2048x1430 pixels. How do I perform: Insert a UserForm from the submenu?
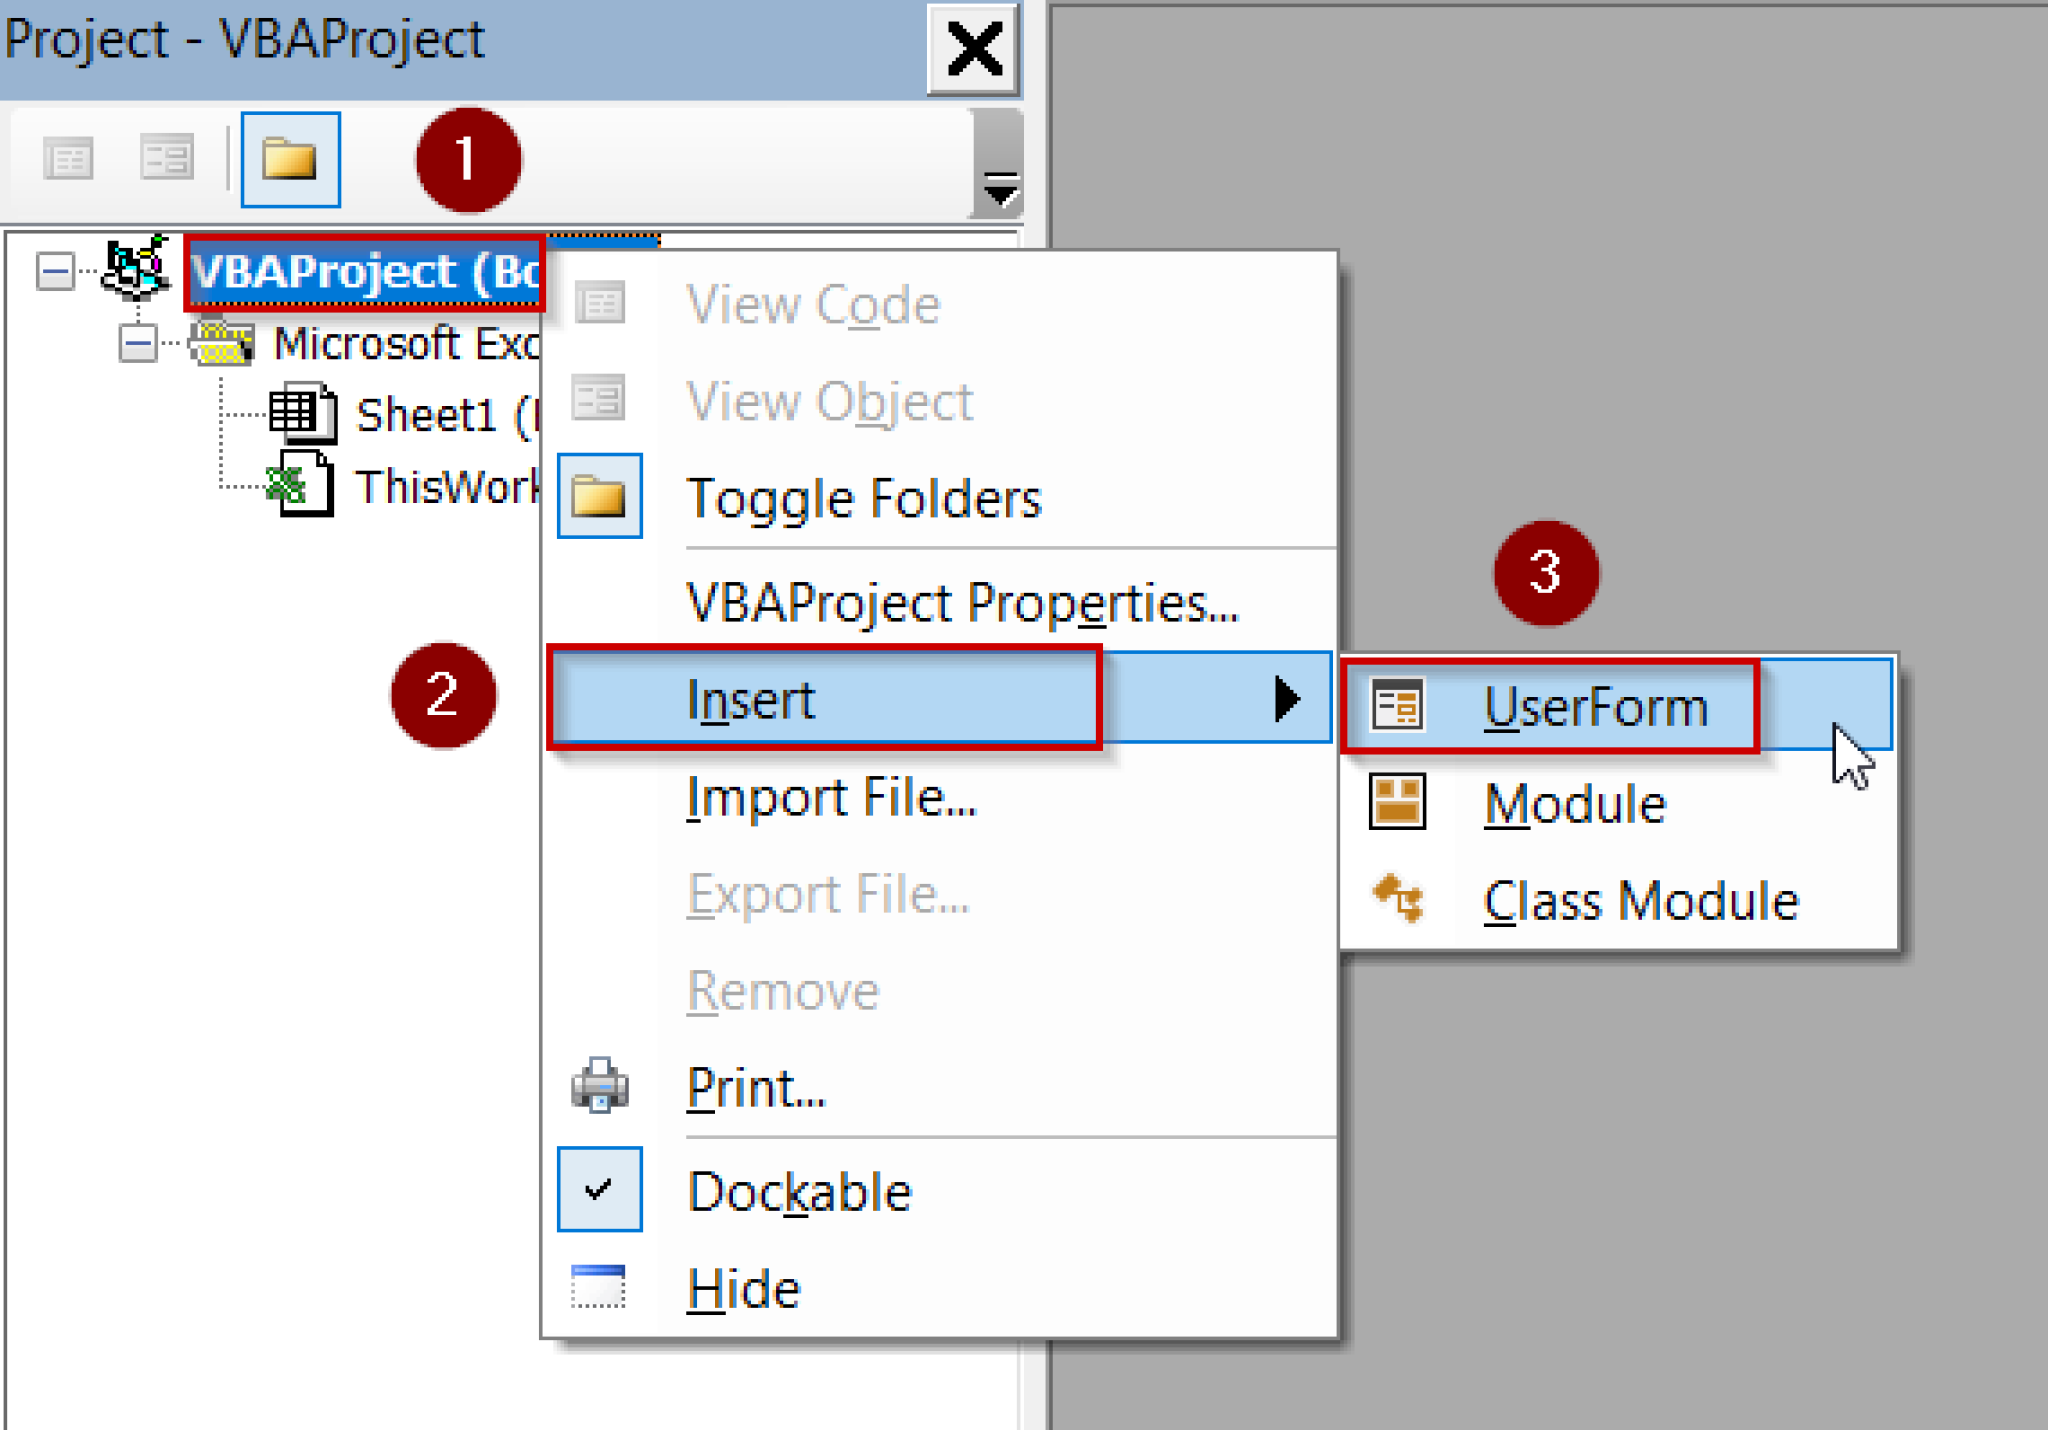click(1596, 707)
